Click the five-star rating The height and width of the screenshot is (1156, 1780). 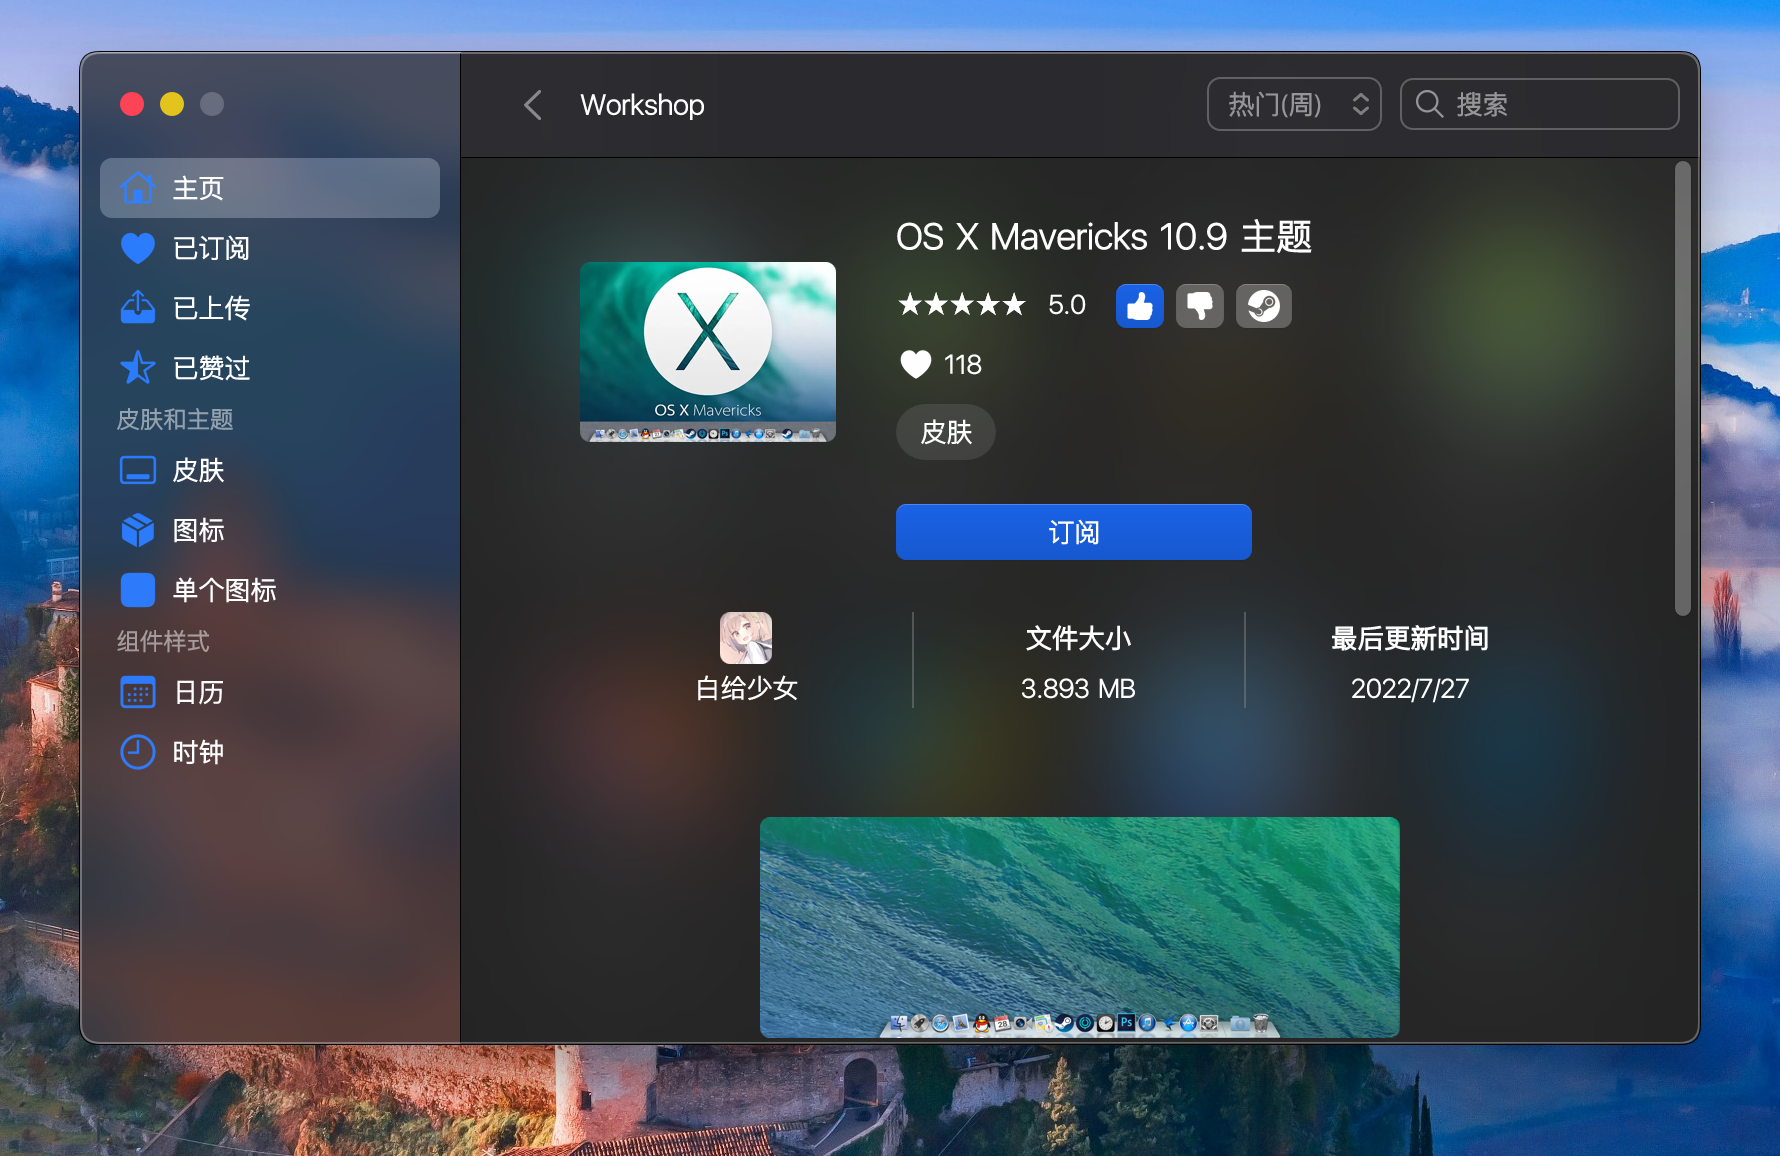962,305
